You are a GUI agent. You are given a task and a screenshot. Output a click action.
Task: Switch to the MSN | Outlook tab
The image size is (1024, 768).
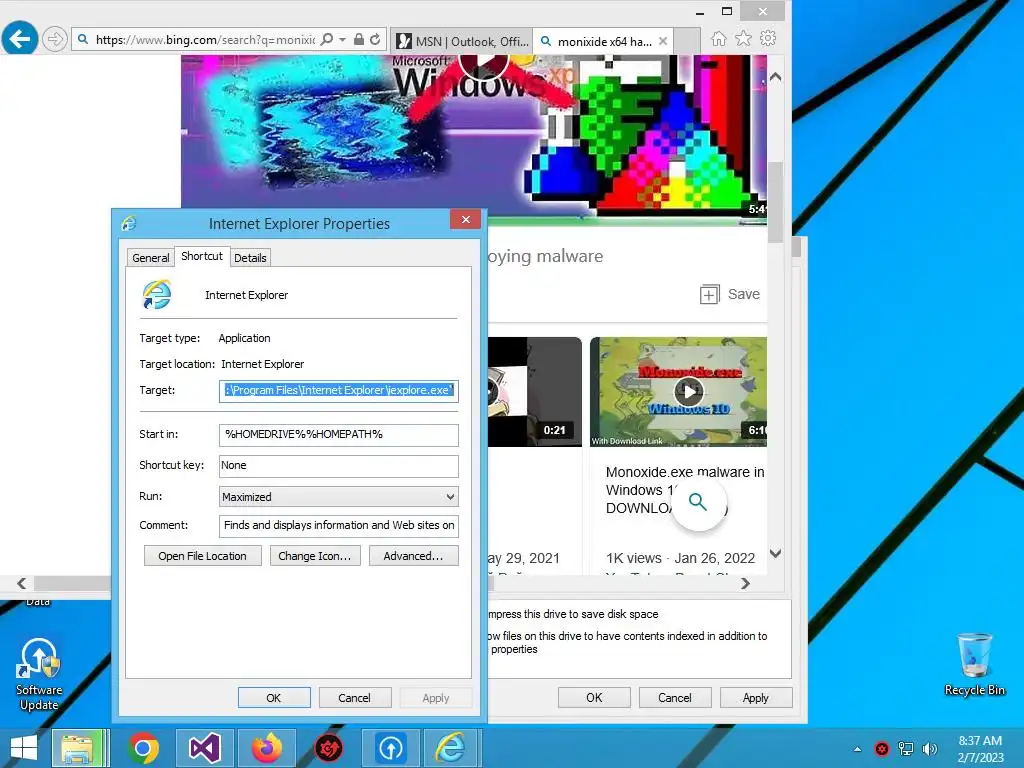462,41
